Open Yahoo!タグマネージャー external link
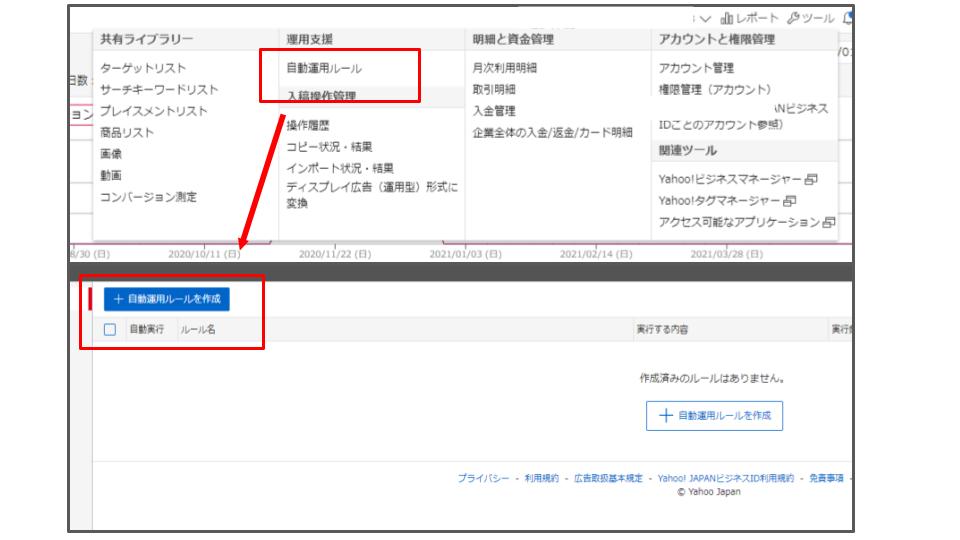 pos(719,201)
